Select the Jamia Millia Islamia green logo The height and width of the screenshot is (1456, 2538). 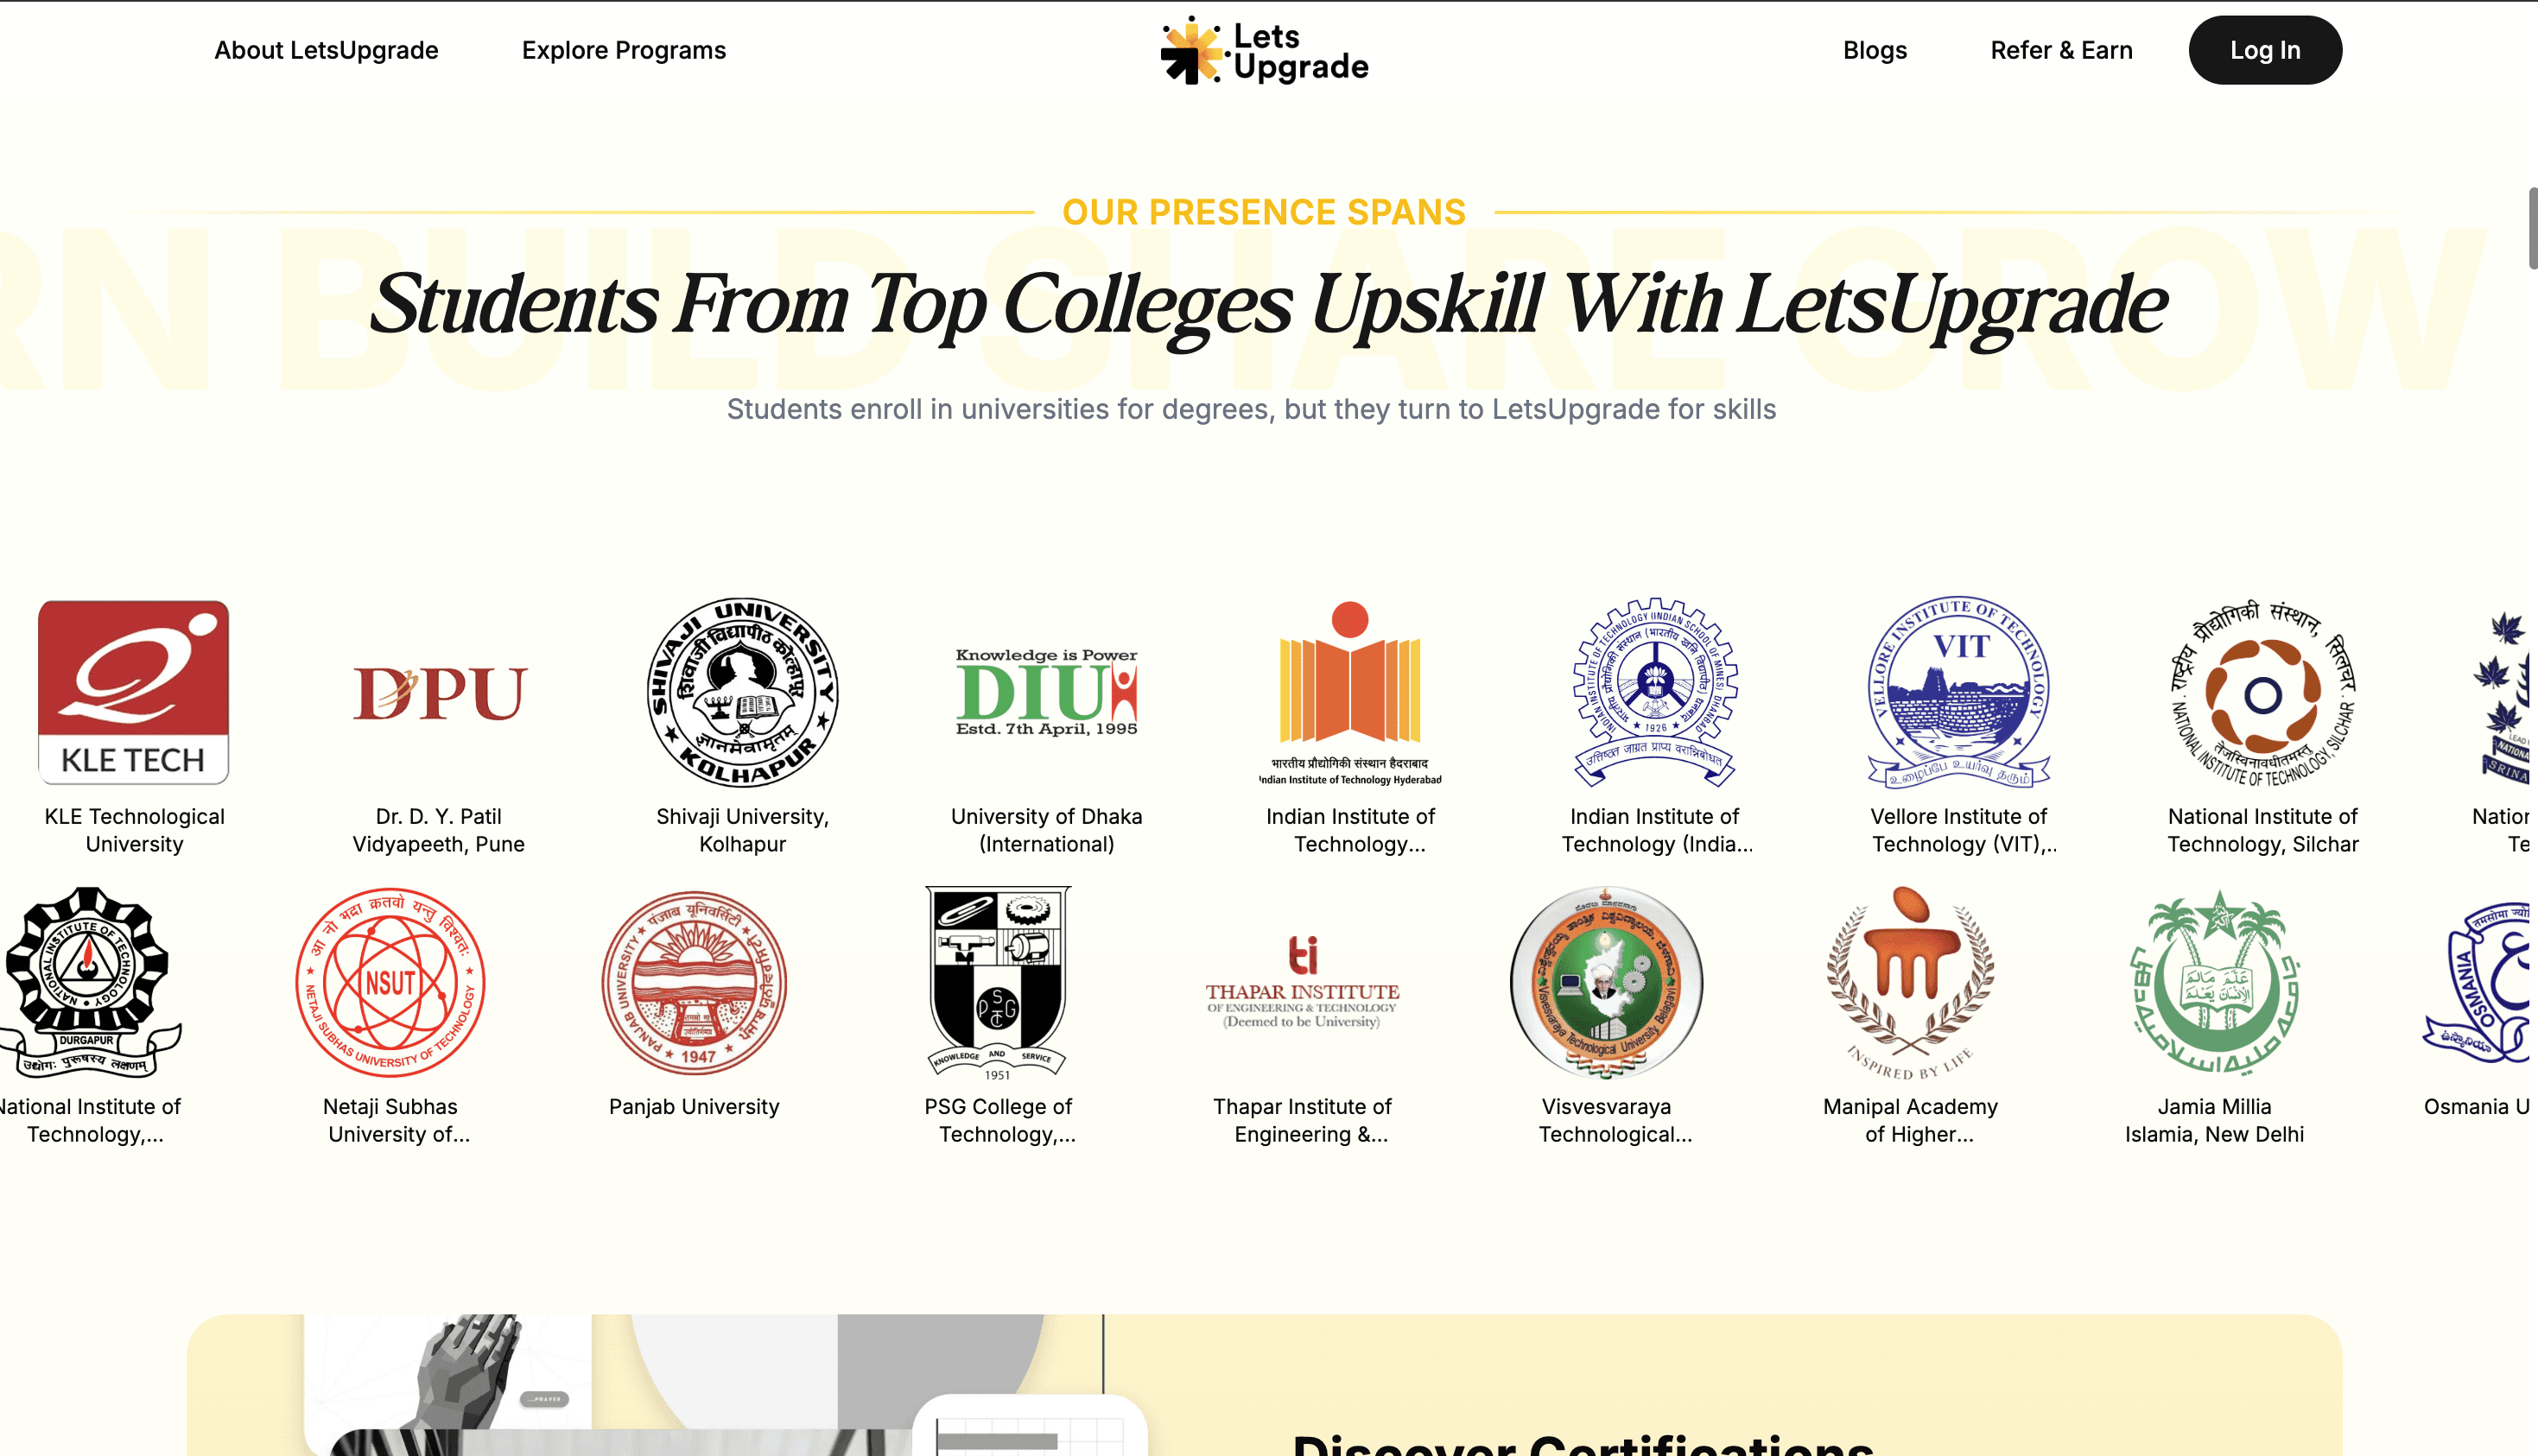coord(2214,982)
